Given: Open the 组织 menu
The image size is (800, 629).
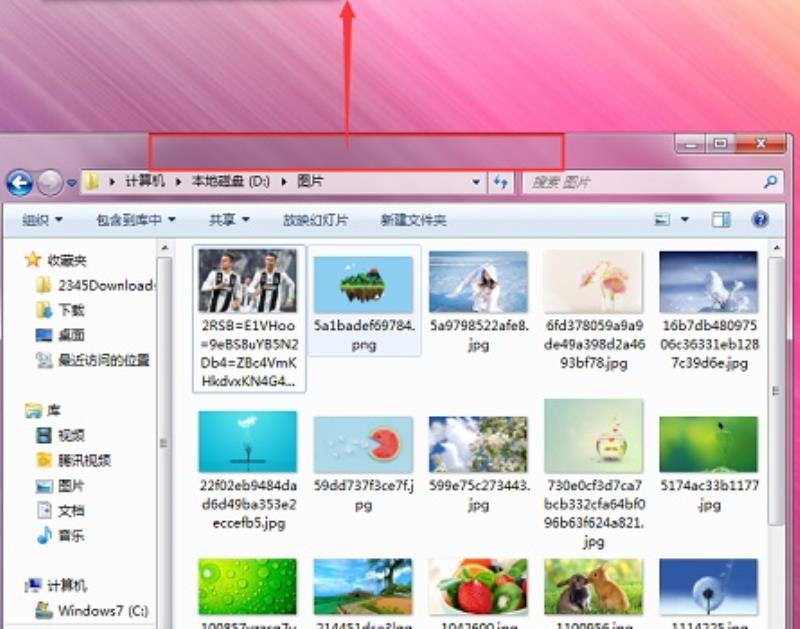Looking at the screenshot, I should [42, 220].
